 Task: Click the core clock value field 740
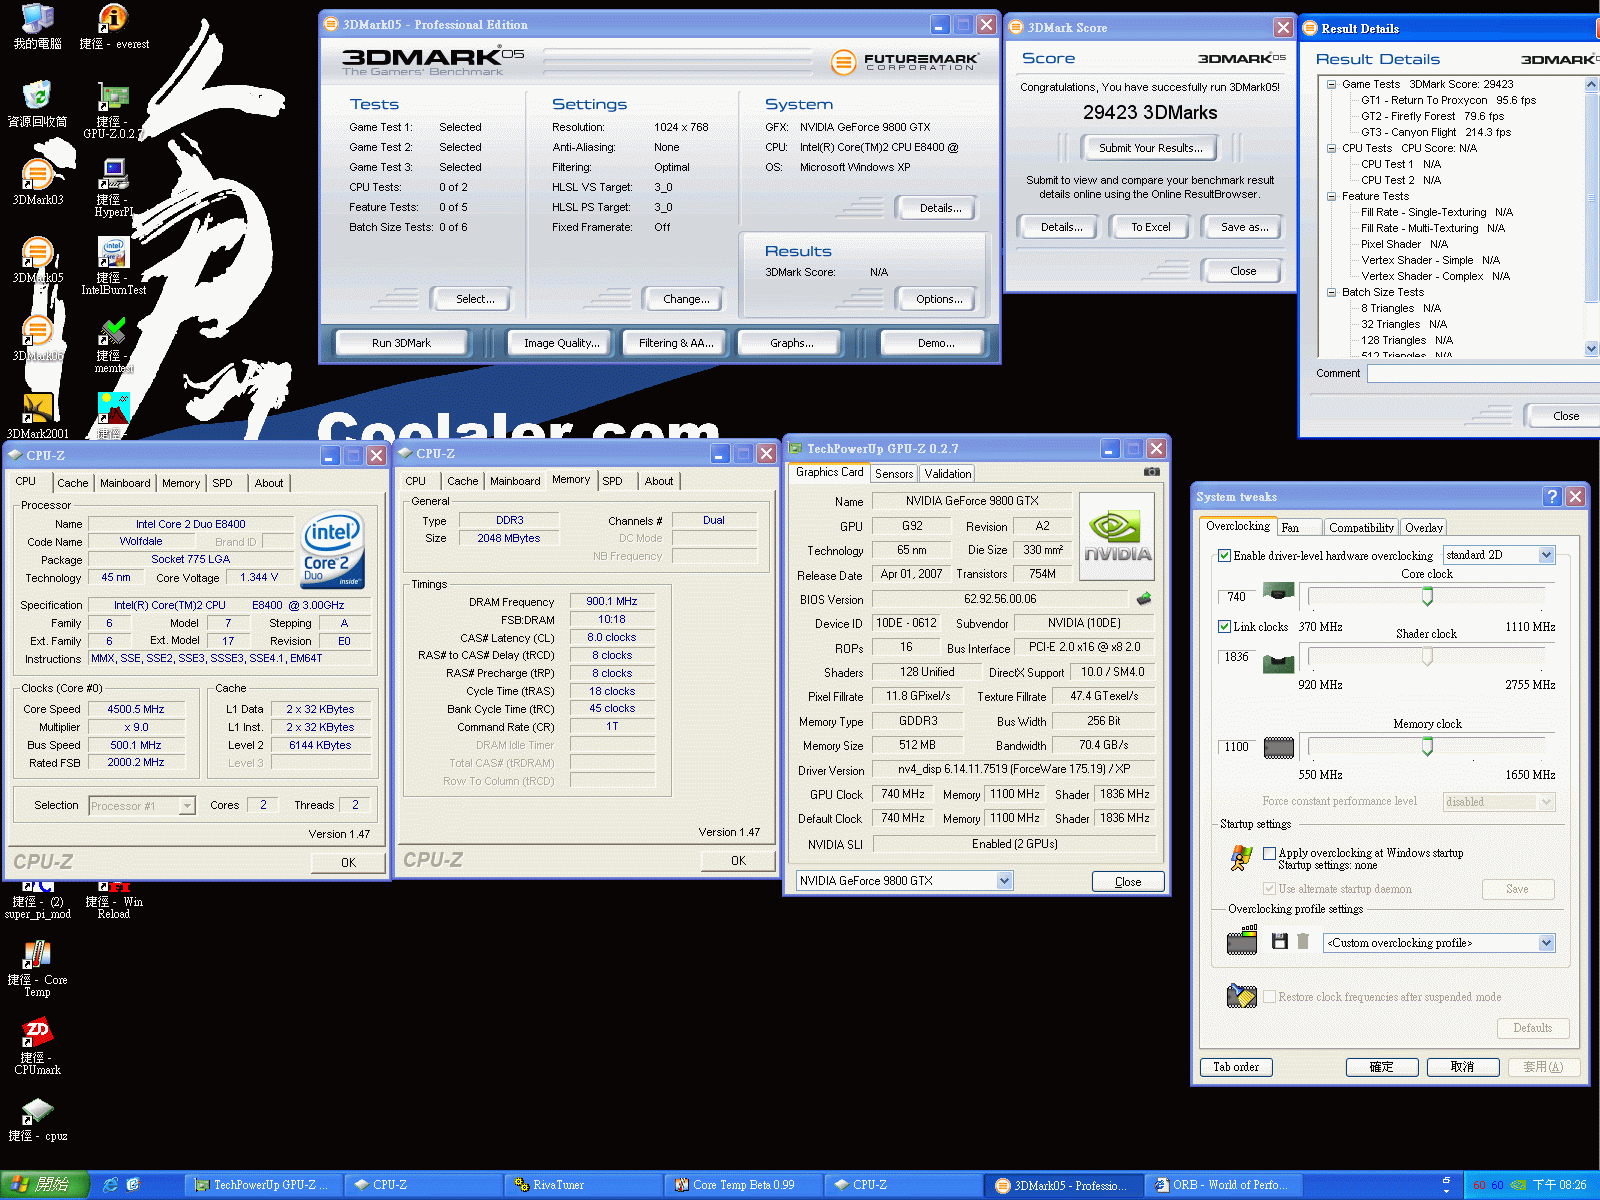pos(1236,597)
